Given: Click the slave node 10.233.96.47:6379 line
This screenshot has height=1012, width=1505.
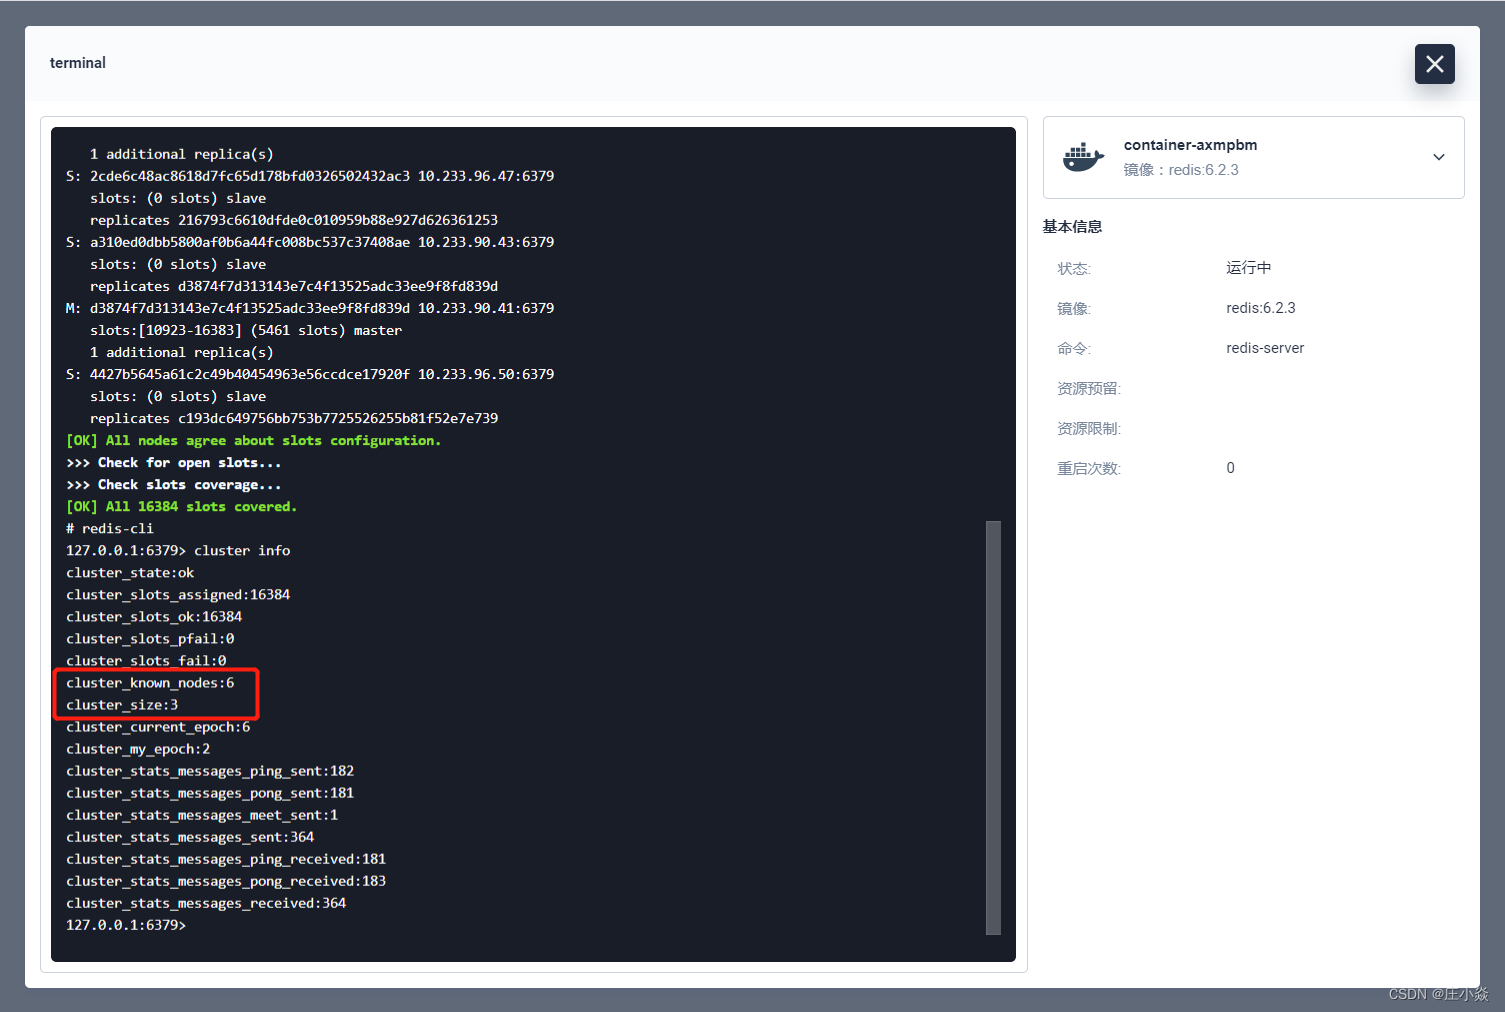Looking at the screenshot, I should click(x=310, y=177).
